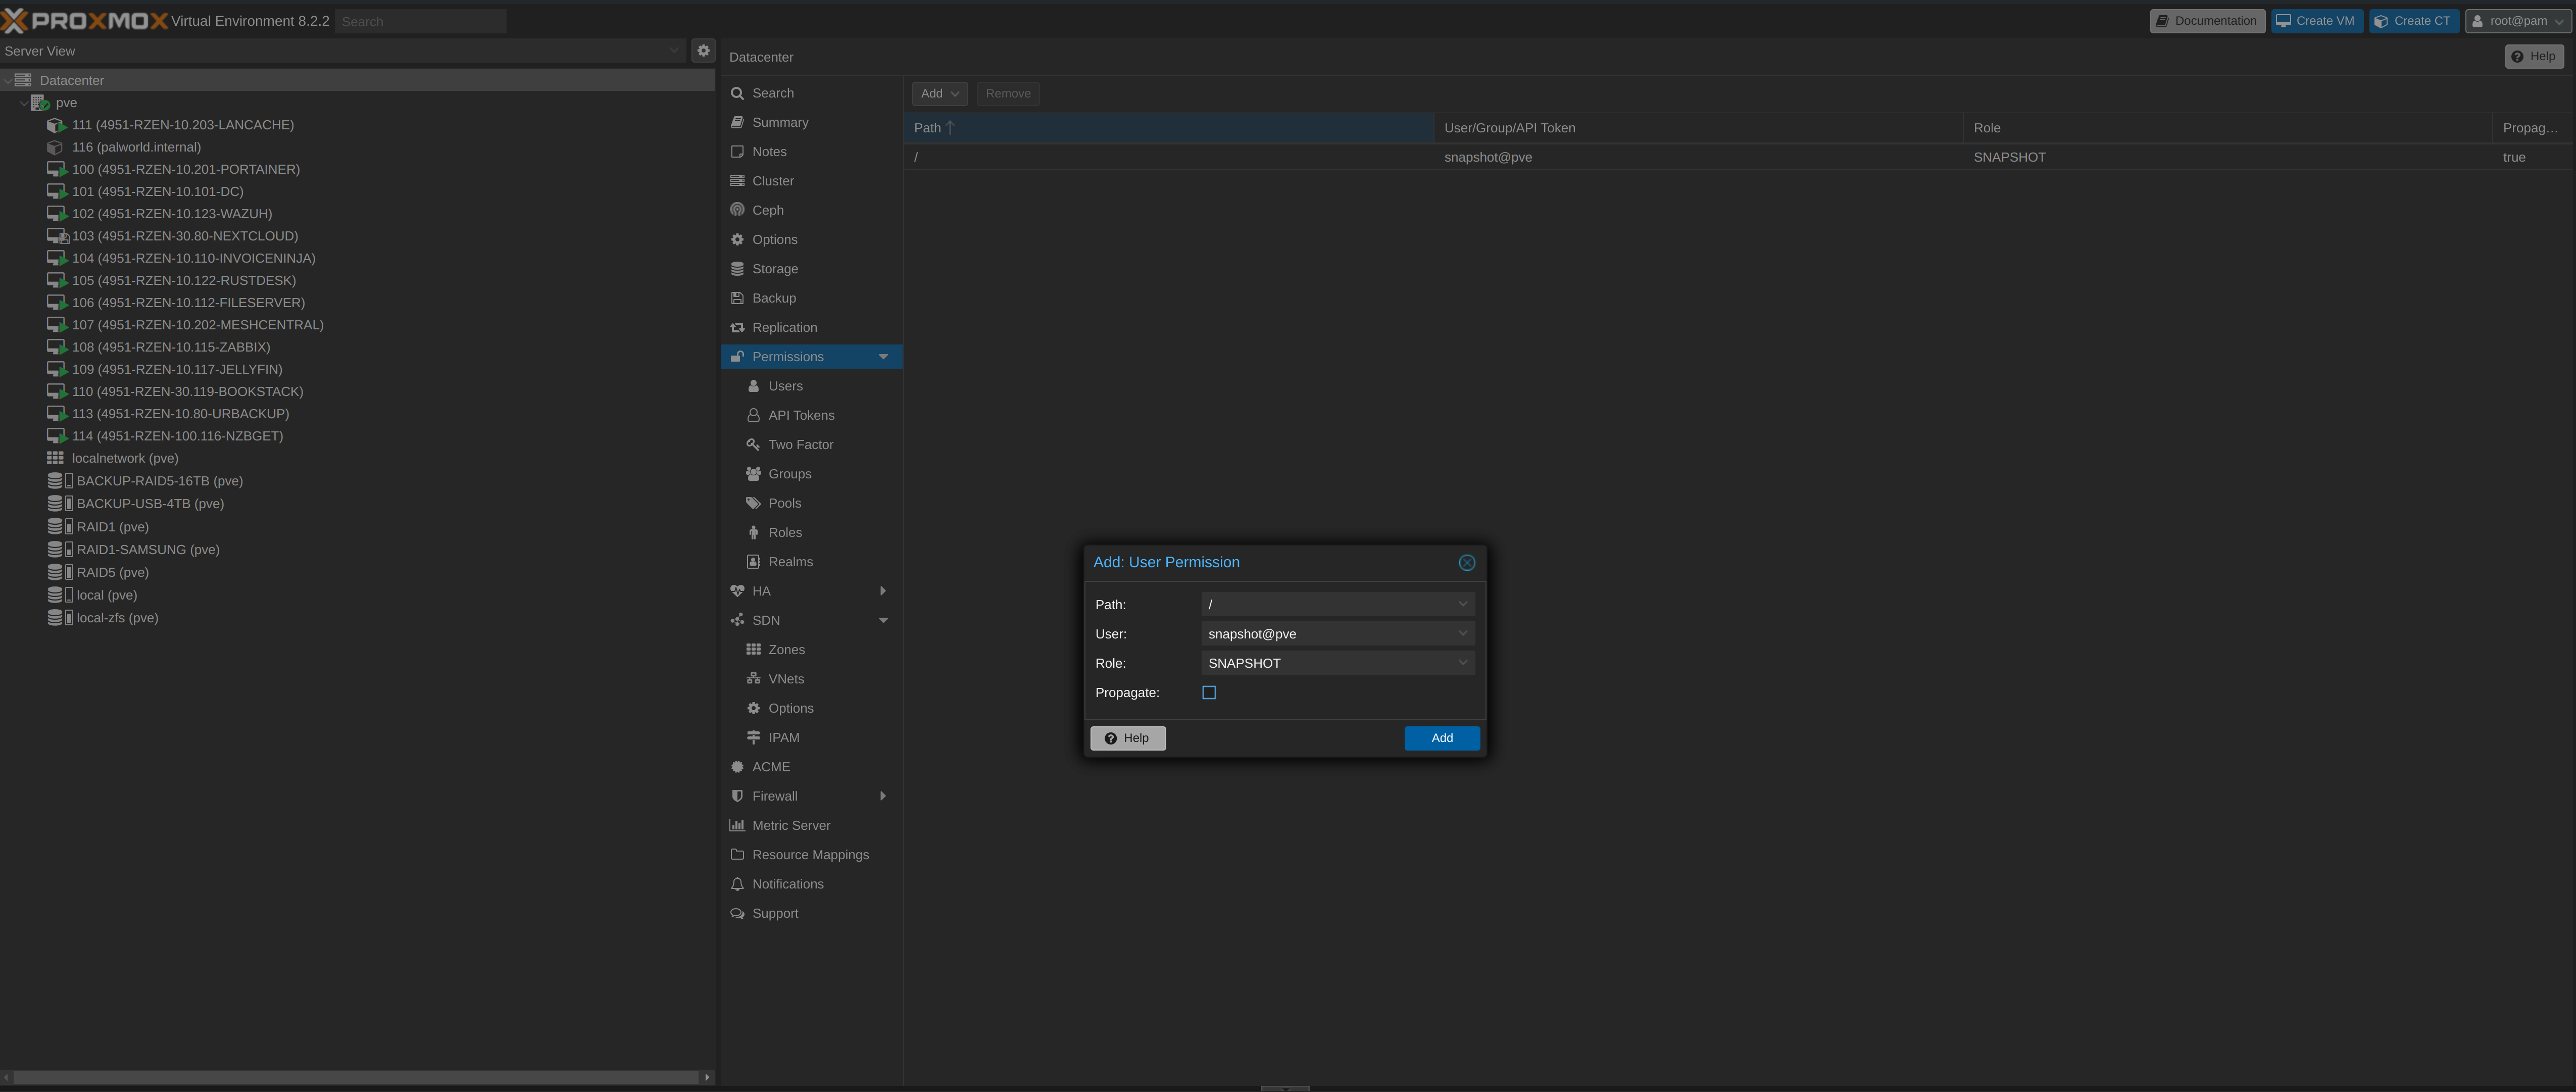Open the API Tokens menu entry
The height and width of the screenshot is (1092, 2576).
pyautogui.click(x=800, y=416)
